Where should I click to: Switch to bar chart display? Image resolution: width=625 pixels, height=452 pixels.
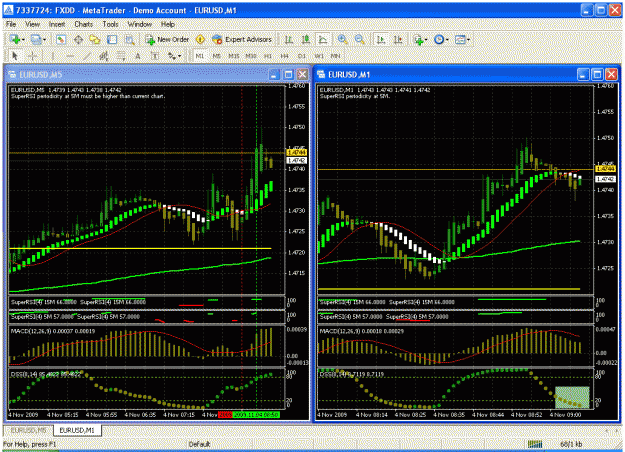pyautogui.click(x=289, y=39)
